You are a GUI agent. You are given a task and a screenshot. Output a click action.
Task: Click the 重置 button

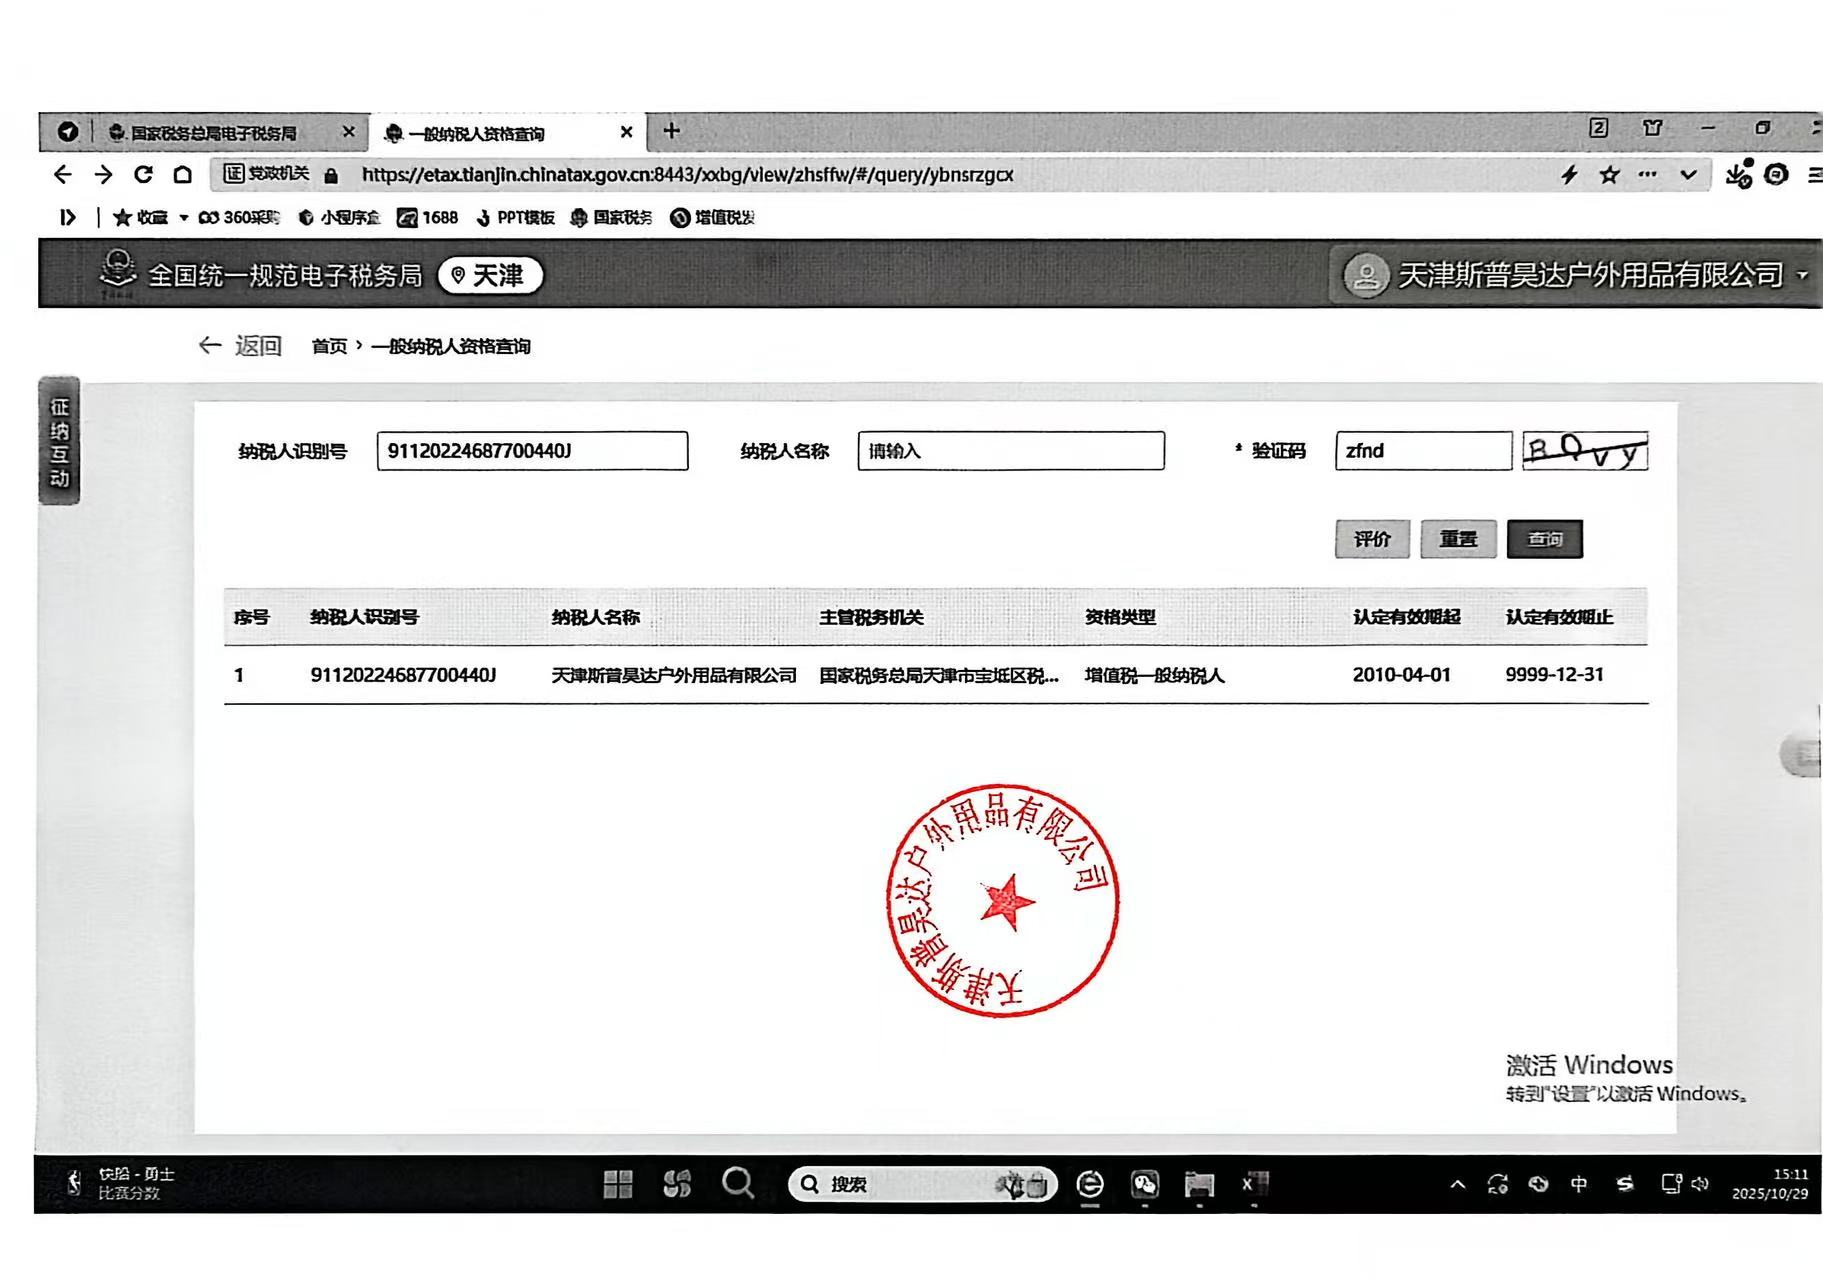pyautogui.click(x=1457, y=539)
